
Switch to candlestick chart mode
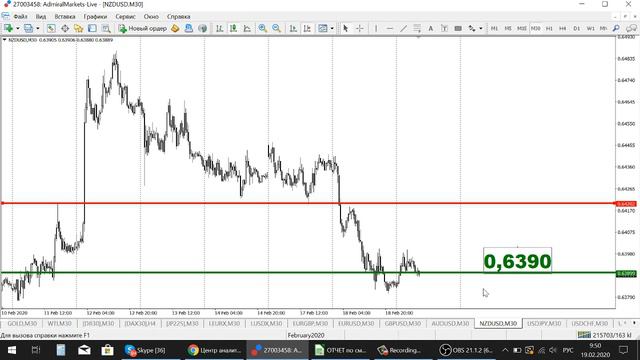[233, 28]
